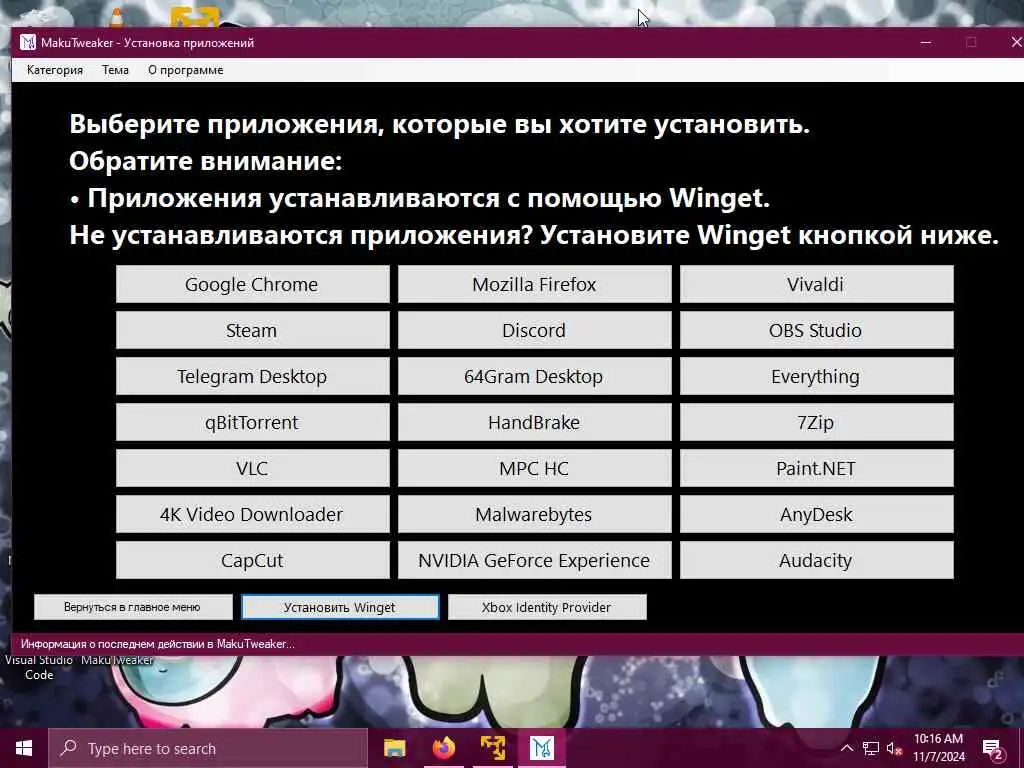Install 4K Video Downloader
The height and width of the screenshot is (768, 1024).
(x=253, y=514)
